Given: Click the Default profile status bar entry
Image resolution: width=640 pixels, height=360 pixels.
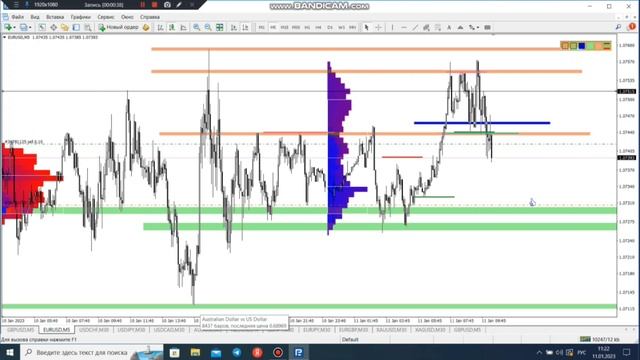Looking at the screenshot, I should click(350, 340).
